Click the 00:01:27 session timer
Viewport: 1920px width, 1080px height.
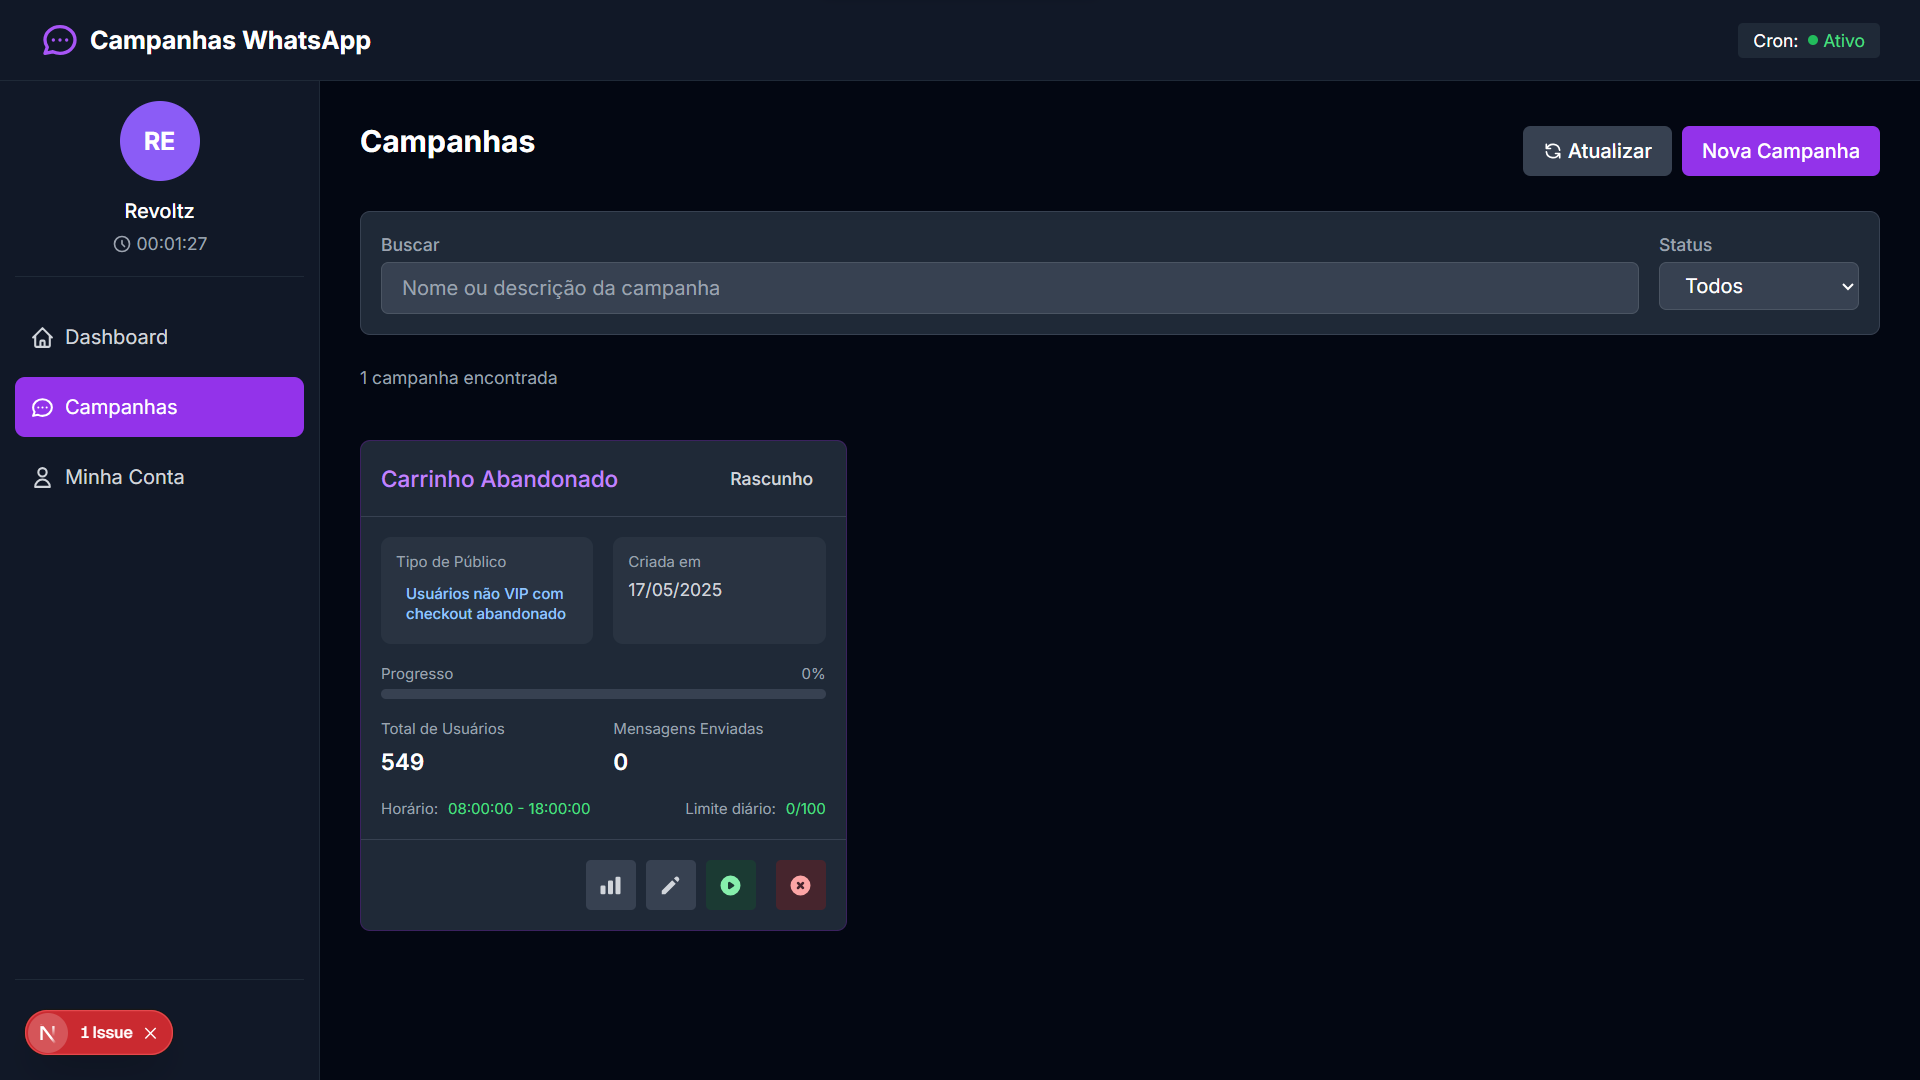[x=172, y=244]
